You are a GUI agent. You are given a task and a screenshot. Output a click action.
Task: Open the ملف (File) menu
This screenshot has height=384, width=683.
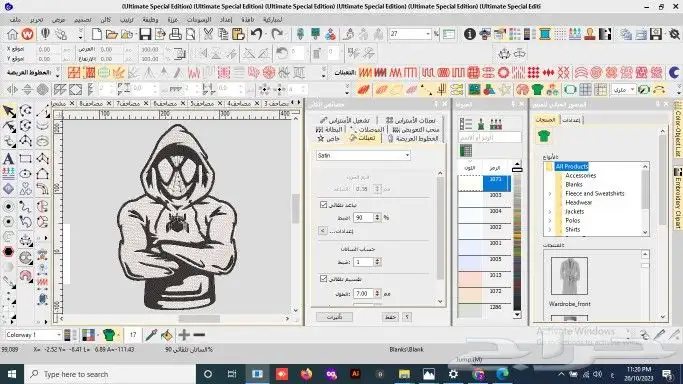click(15, 20)
